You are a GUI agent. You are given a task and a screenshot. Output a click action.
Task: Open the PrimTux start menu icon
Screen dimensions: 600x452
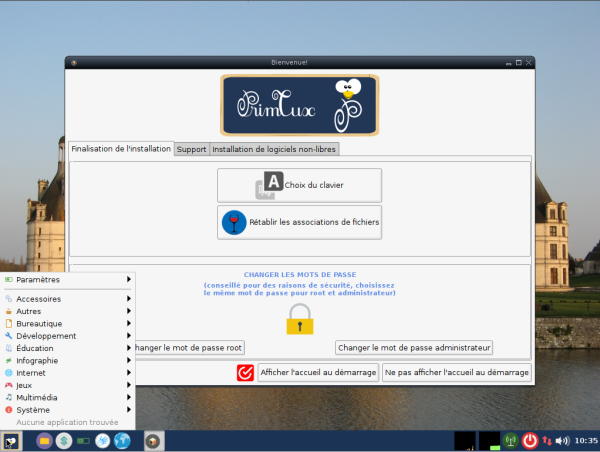click(11, 441)
